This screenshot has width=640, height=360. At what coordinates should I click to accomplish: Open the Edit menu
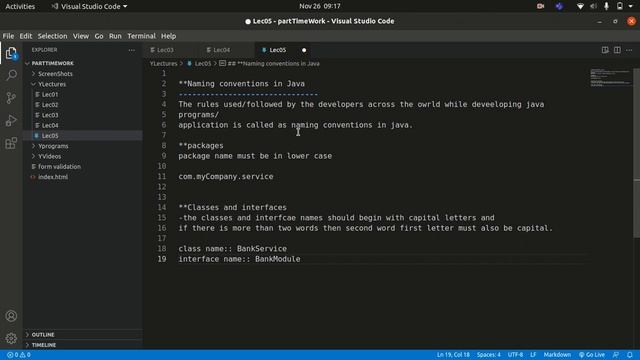pos(26,36)
